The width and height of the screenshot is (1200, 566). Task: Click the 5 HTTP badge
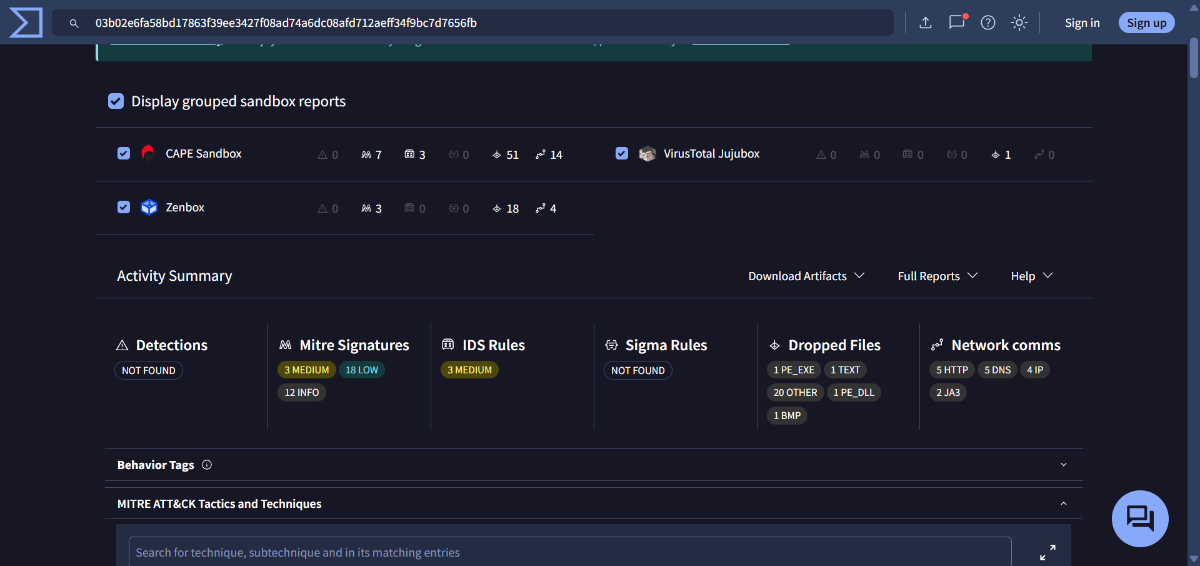[x=952, y=370]
